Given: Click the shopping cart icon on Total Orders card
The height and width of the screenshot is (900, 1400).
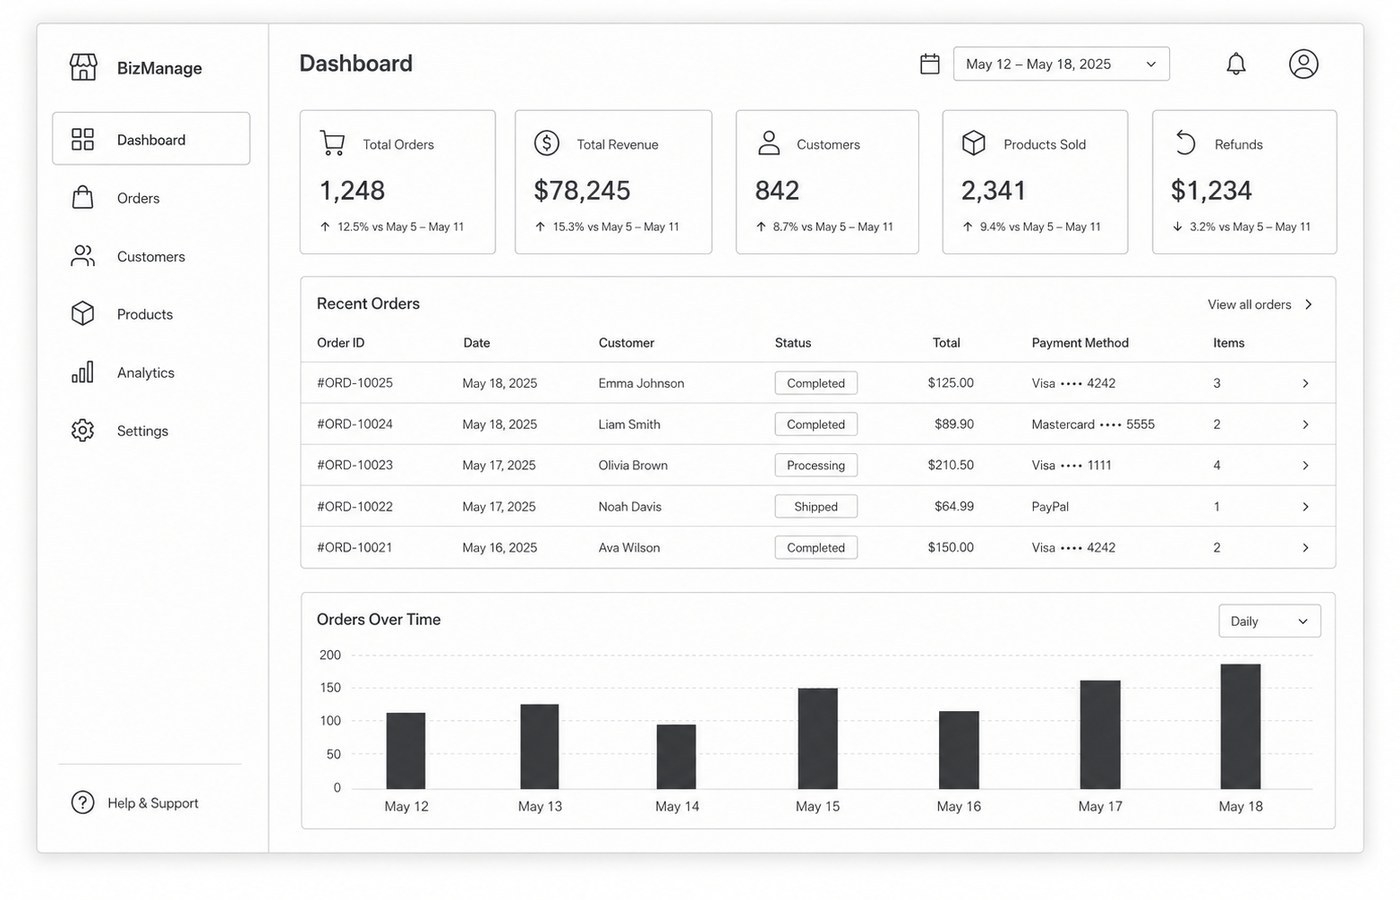Looking at the screenshot, I should [x=332, y=143].
